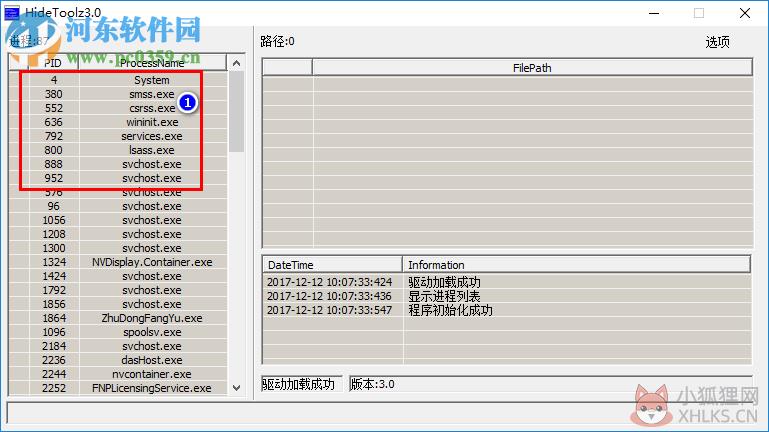The image size is (769, 432).
Task: Click the 路径:0 label
Action: 278,42
